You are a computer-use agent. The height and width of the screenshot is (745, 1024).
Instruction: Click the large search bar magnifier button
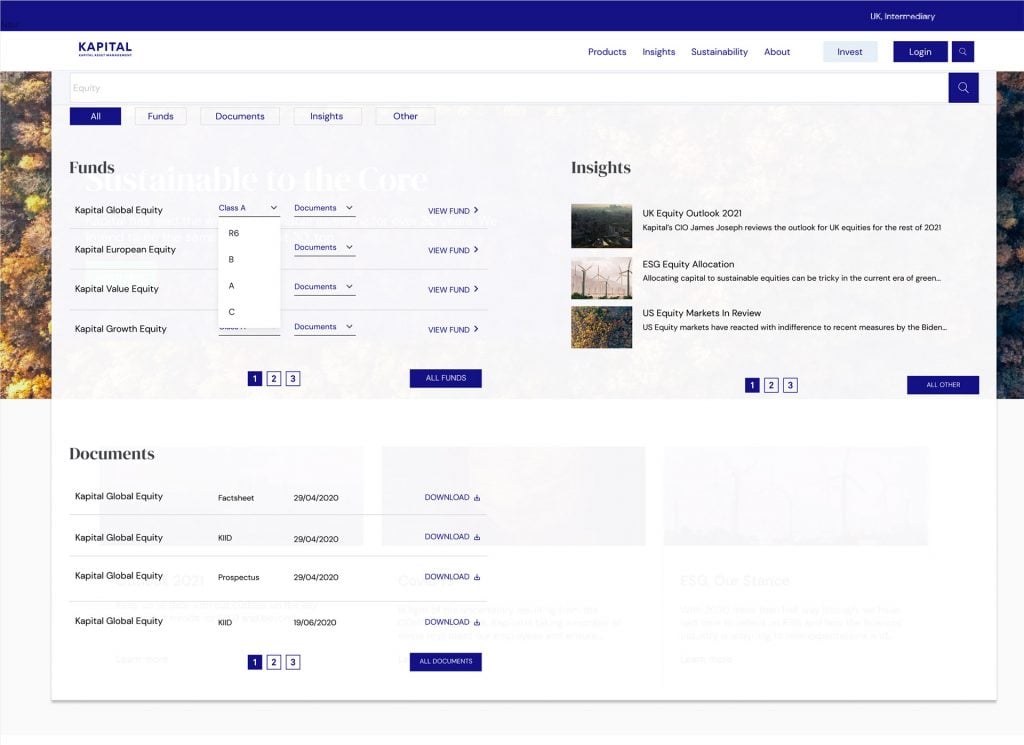pos(963,87)
